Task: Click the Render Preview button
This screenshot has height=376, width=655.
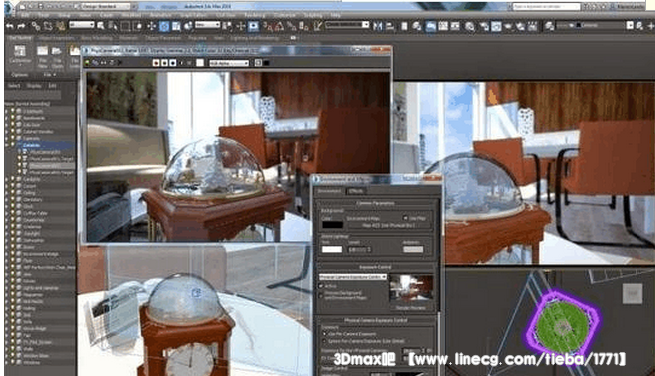Action: coord(411,308)
